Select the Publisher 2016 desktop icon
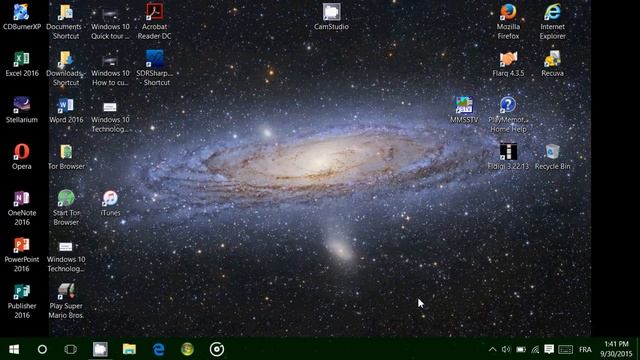The width and height of the screenshot is (640, 360). (x=22, y=301)
